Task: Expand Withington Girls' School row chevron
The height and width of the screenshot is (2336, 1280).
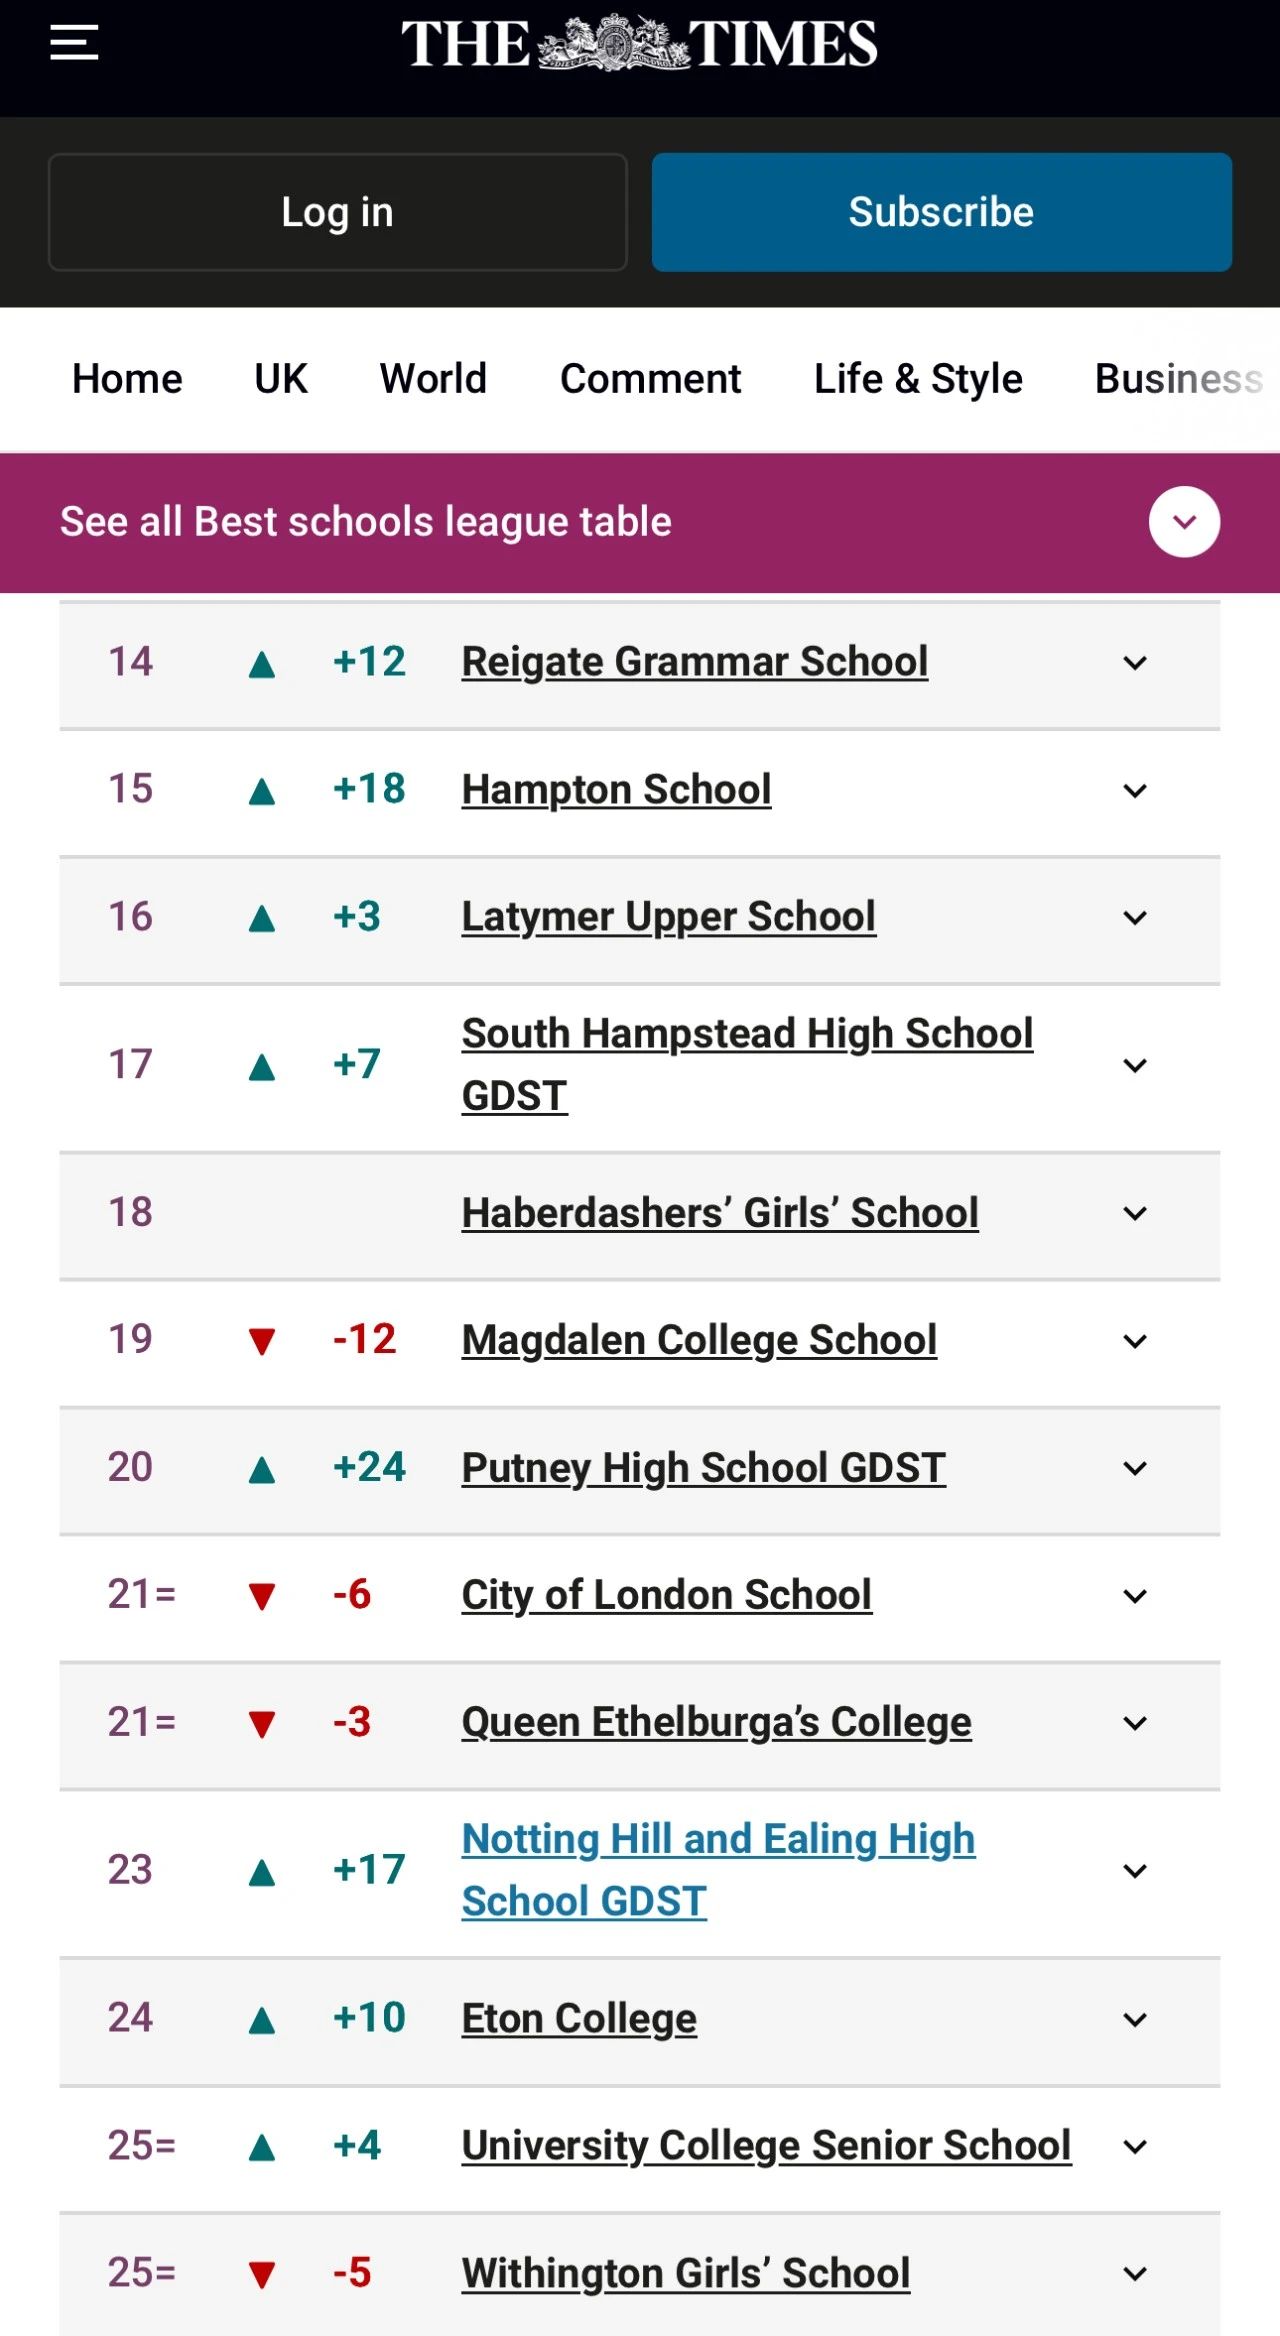Action: 1135,2275
